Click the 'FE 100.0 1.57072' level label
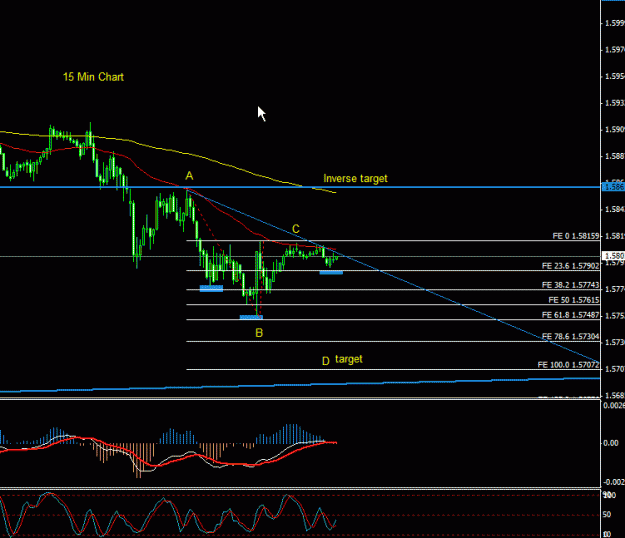Viewport: 625px width, 538px height. [568, 365]
